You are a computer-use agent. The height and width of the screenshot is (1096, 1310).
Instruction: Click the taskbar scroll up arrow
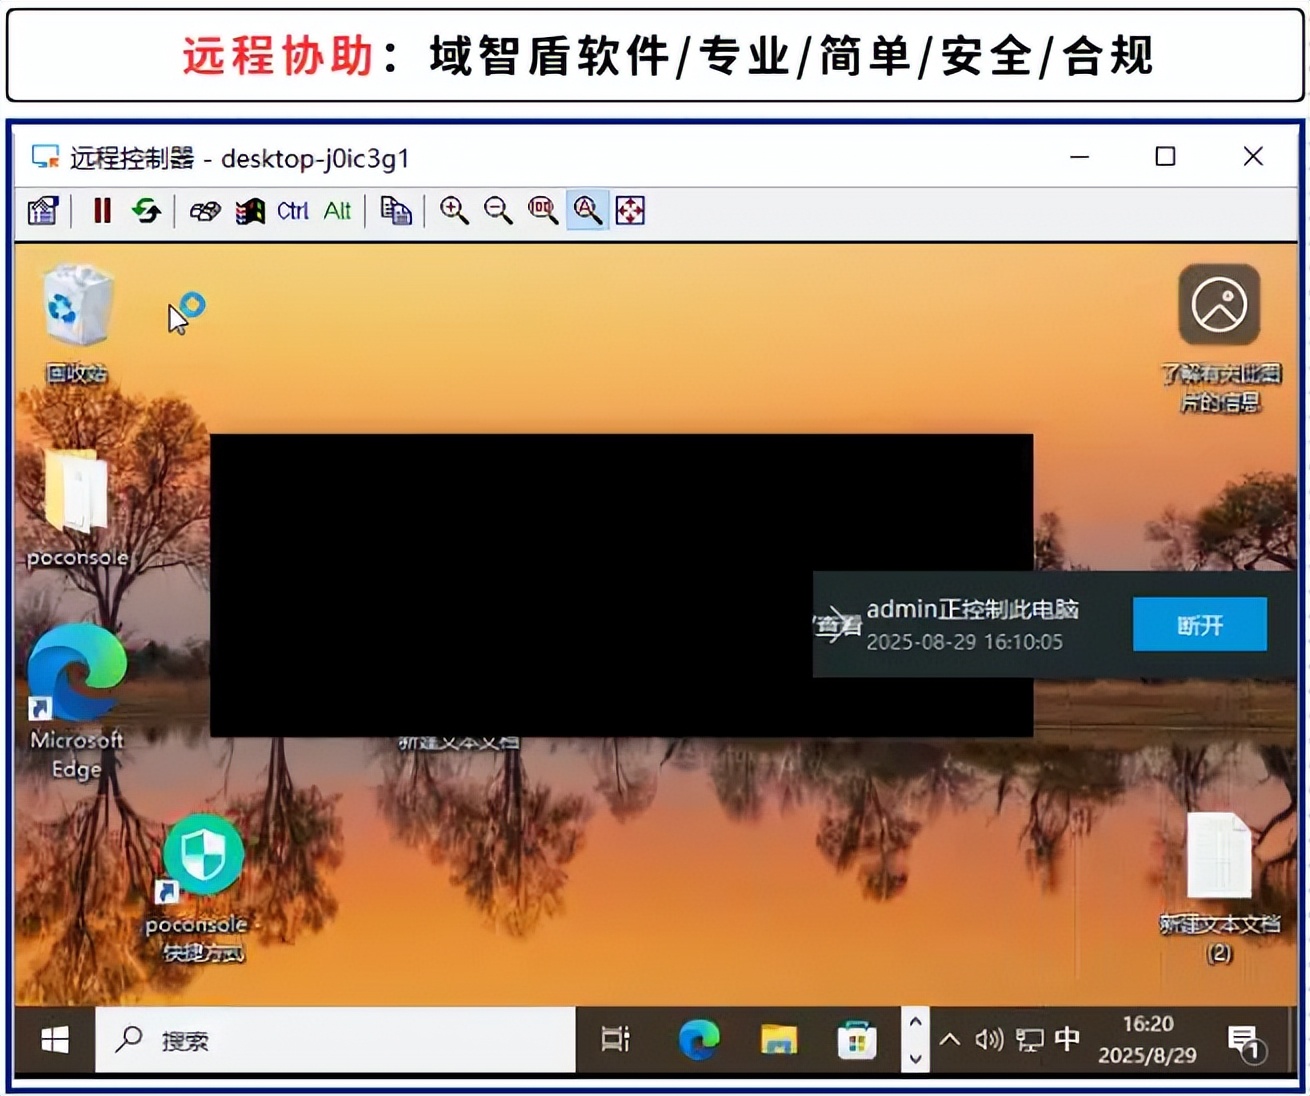915,1022
